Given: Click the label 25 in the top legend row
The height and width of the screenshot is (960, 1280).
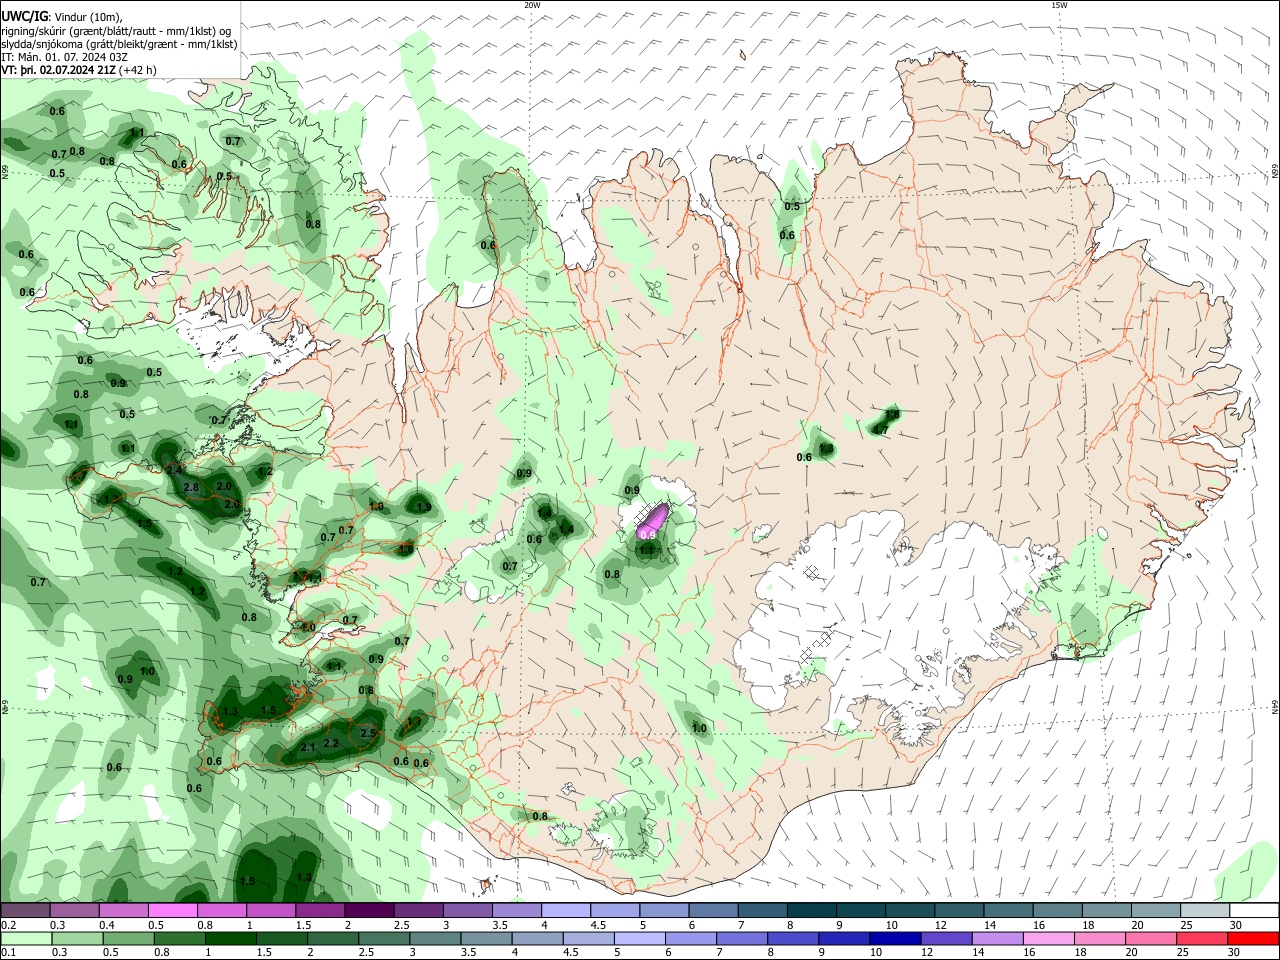Looking at the screenshot, I should coord(1186,925).
